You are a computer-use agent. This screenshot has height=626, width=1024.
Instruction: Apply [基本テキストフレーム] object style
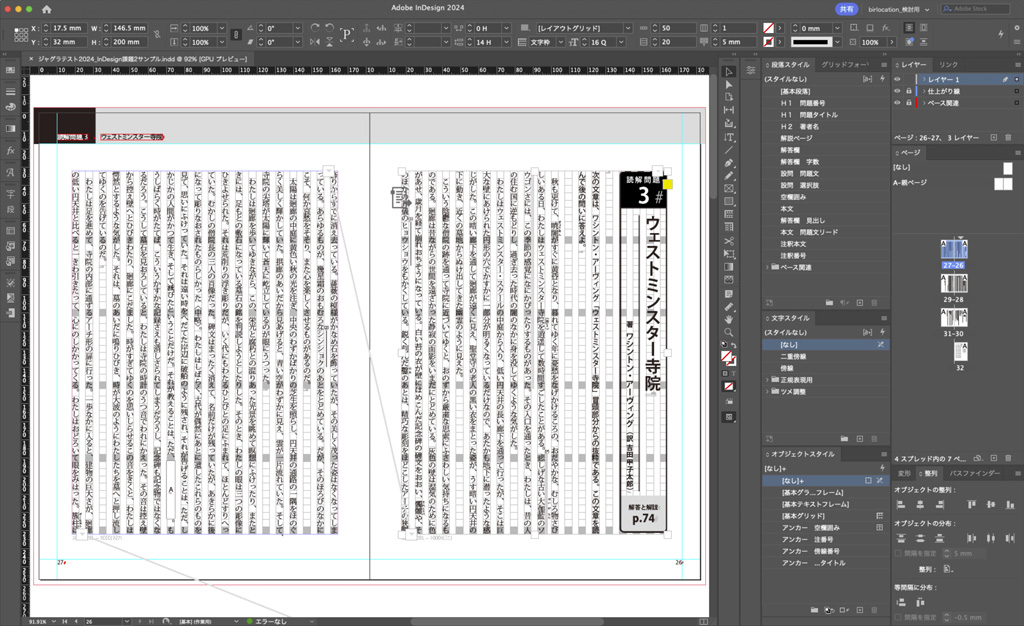pyautogui.click(x=825, y=504)
